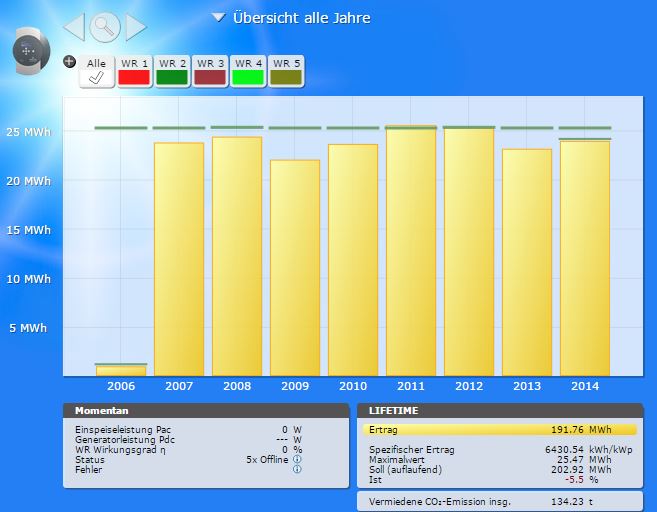The width and height of the screenshot is (657, 512).
Task: Click the 2006 yield bar
Action: click(121, 369)
